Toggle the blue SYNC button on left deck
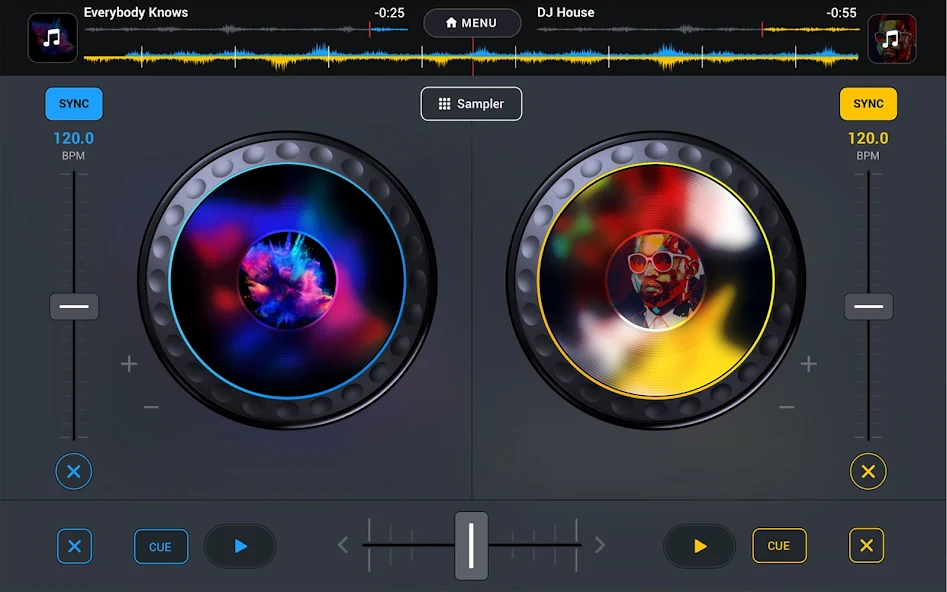The height and width of the screenshot is (592, 947). 74,104
